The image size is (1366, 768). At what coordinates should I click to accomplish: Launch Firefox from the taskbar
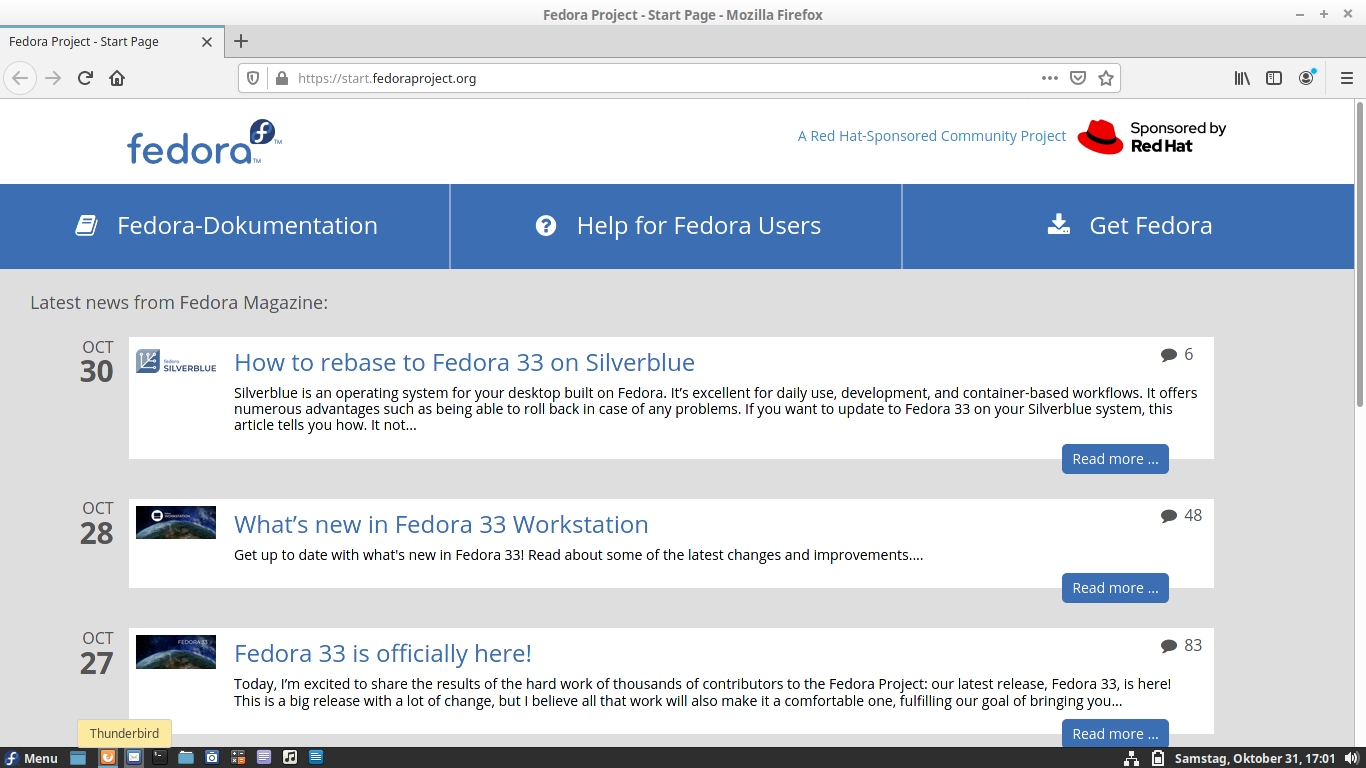(107, 758)
